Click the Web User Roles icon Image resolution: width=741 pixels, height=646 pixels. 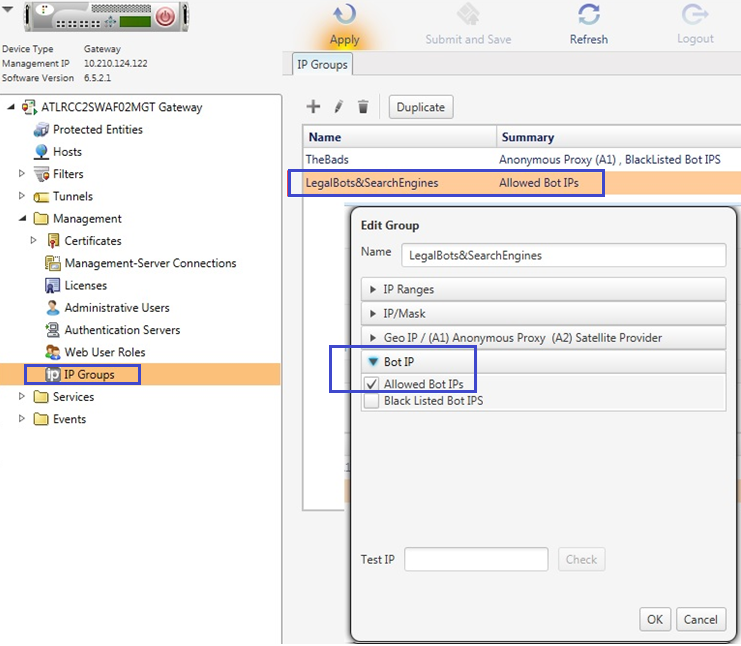click(52, 352)
